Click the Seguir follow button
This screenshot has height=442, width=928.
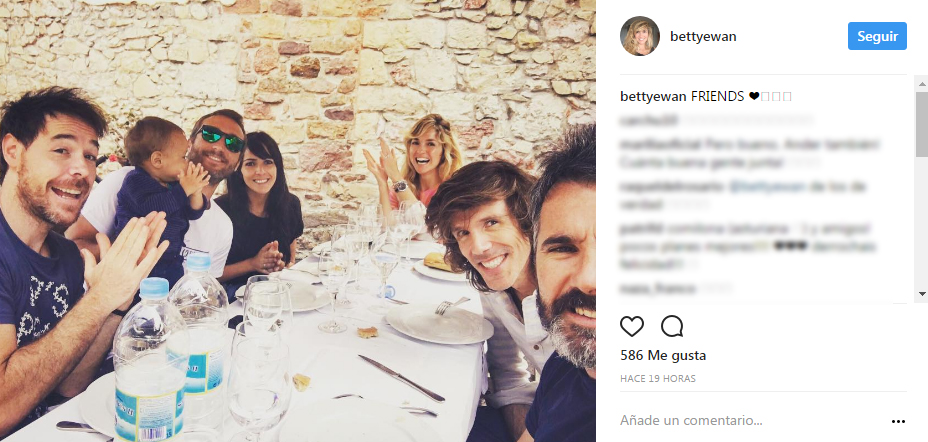tap(877, 36)
